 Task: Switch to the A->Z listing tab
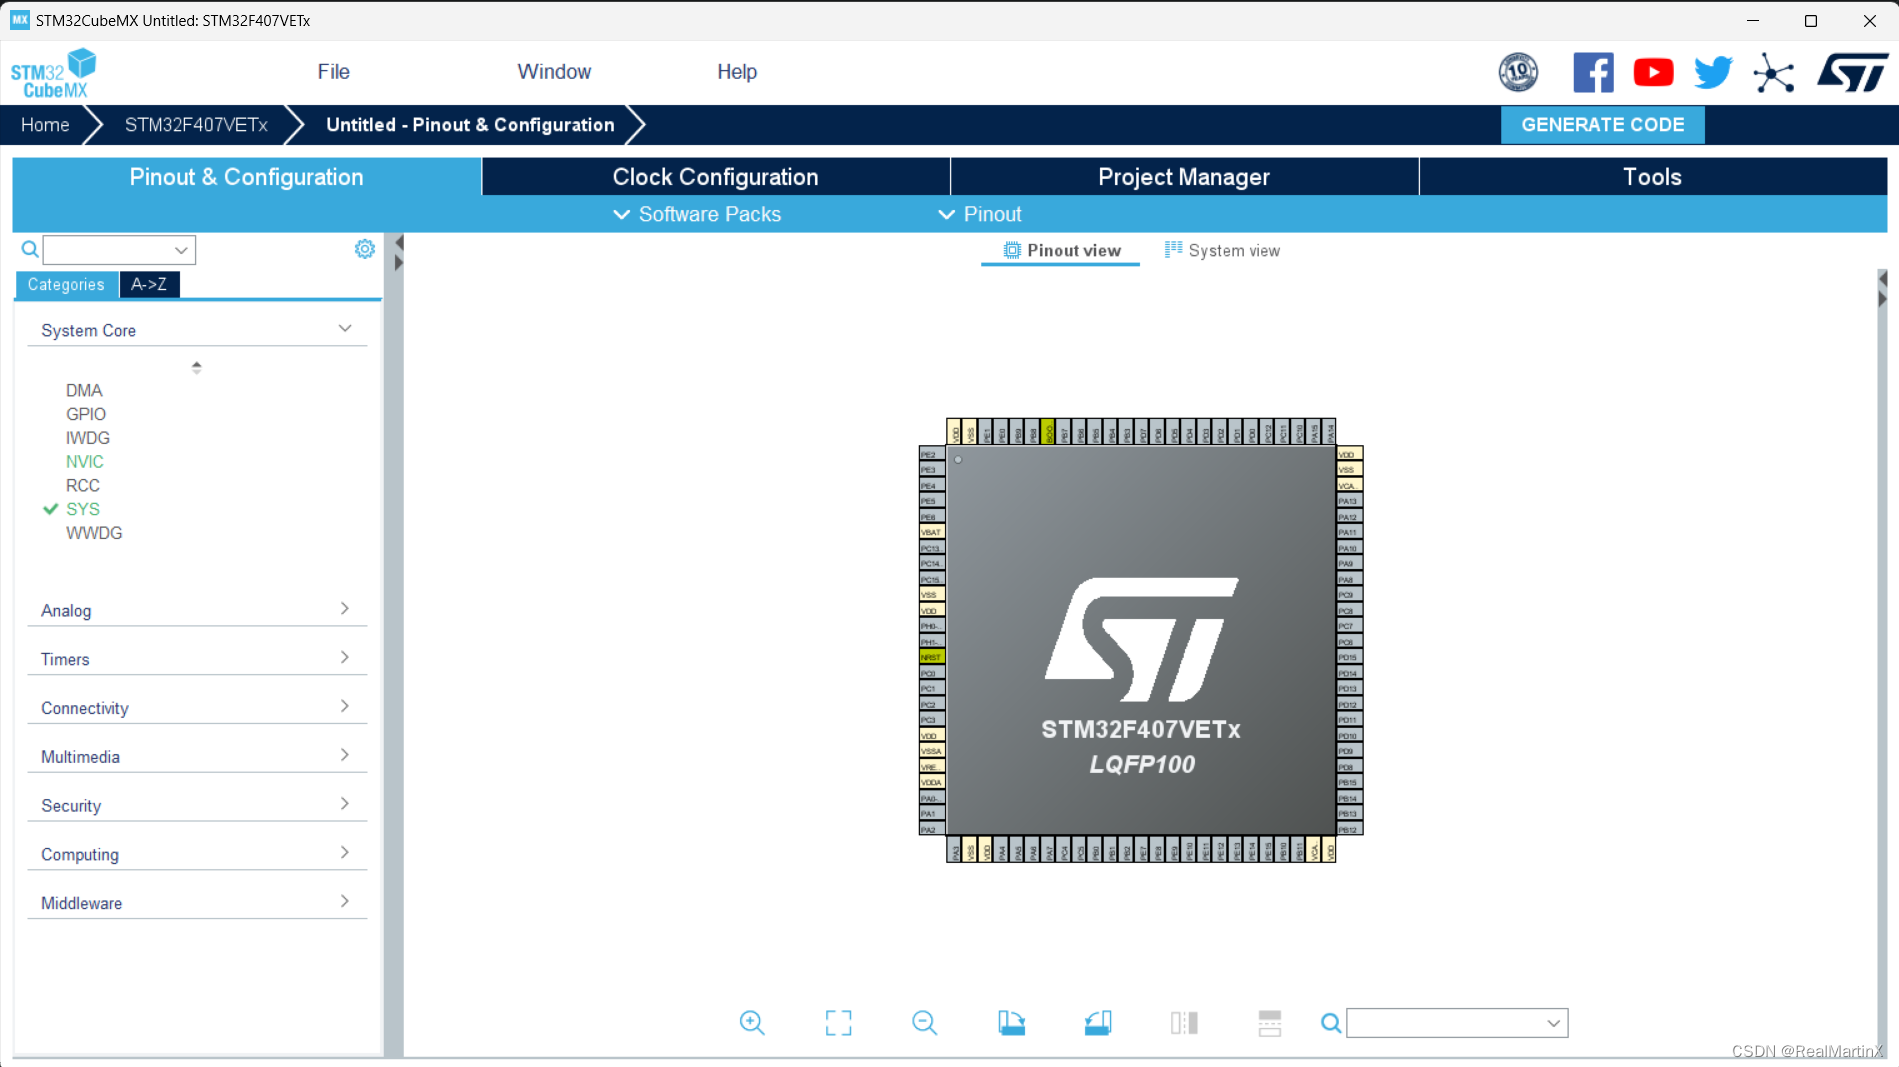point(149,284)
